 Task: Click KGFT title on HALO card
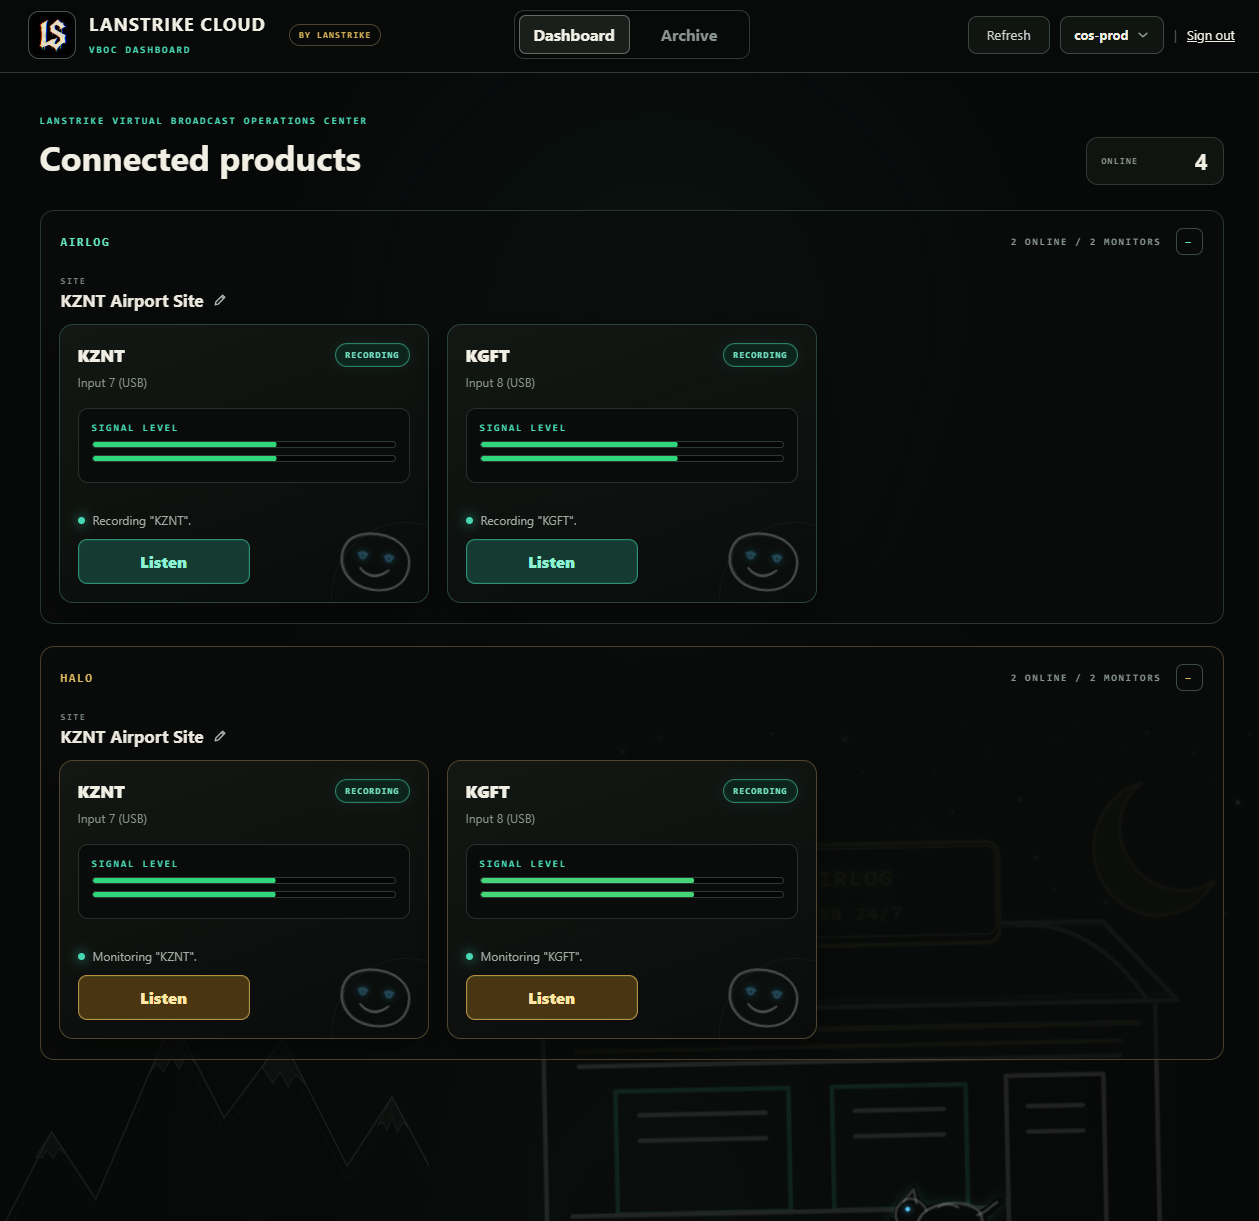tap(488, 792)
